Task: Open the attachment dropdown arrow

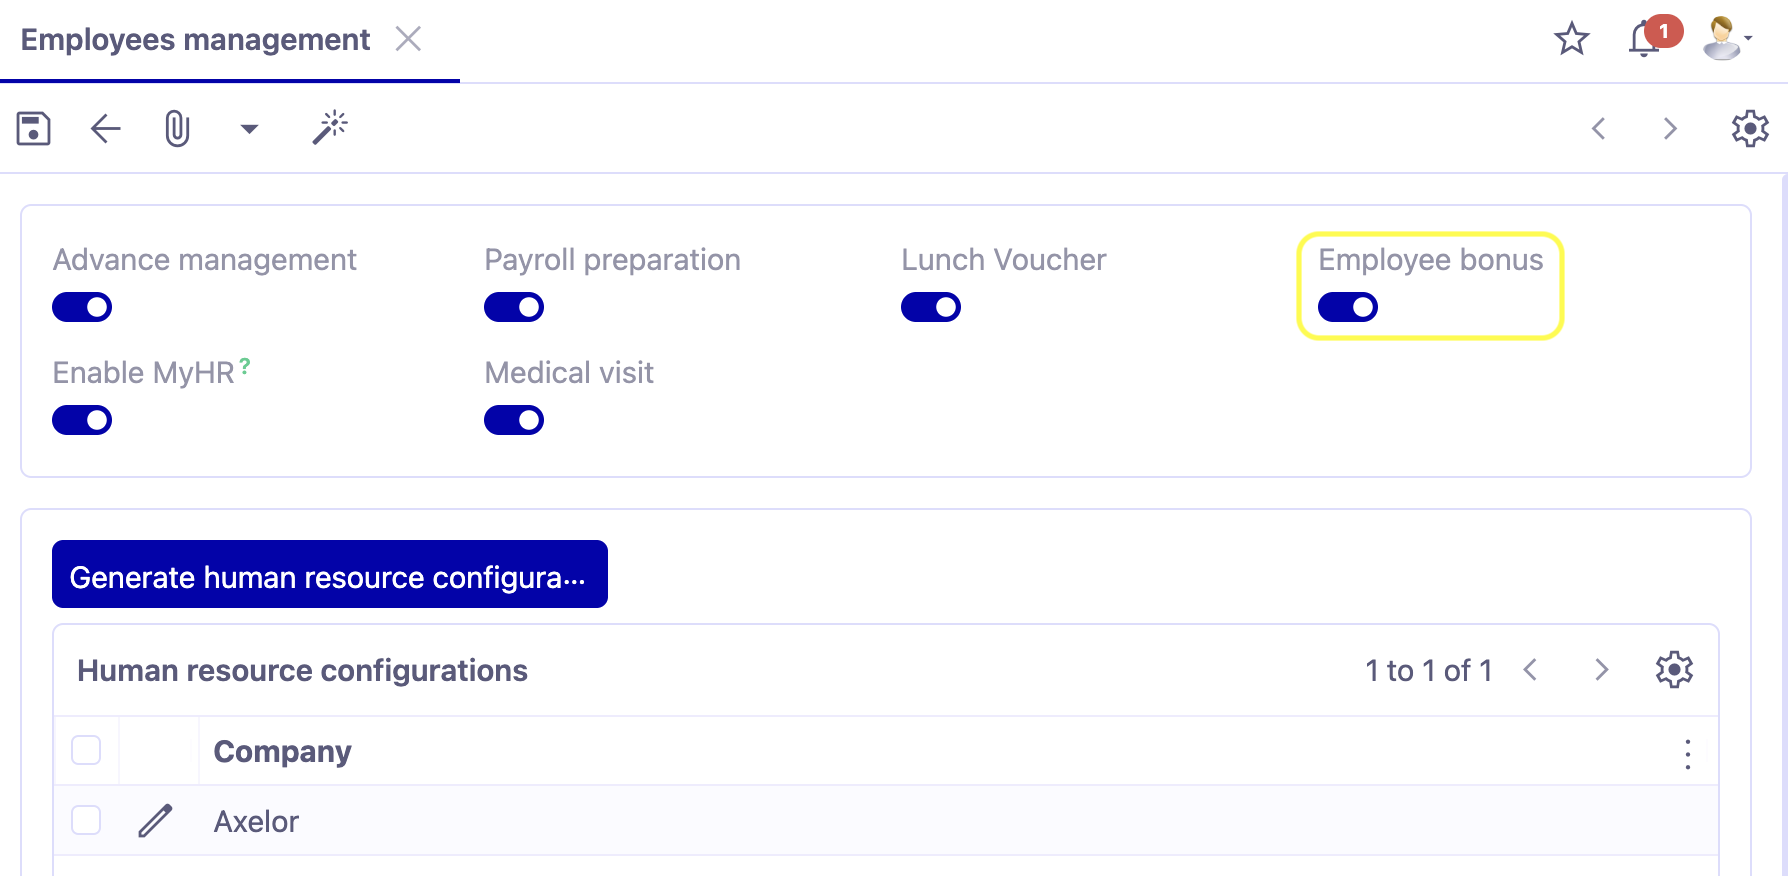Action: click(248, 128)
